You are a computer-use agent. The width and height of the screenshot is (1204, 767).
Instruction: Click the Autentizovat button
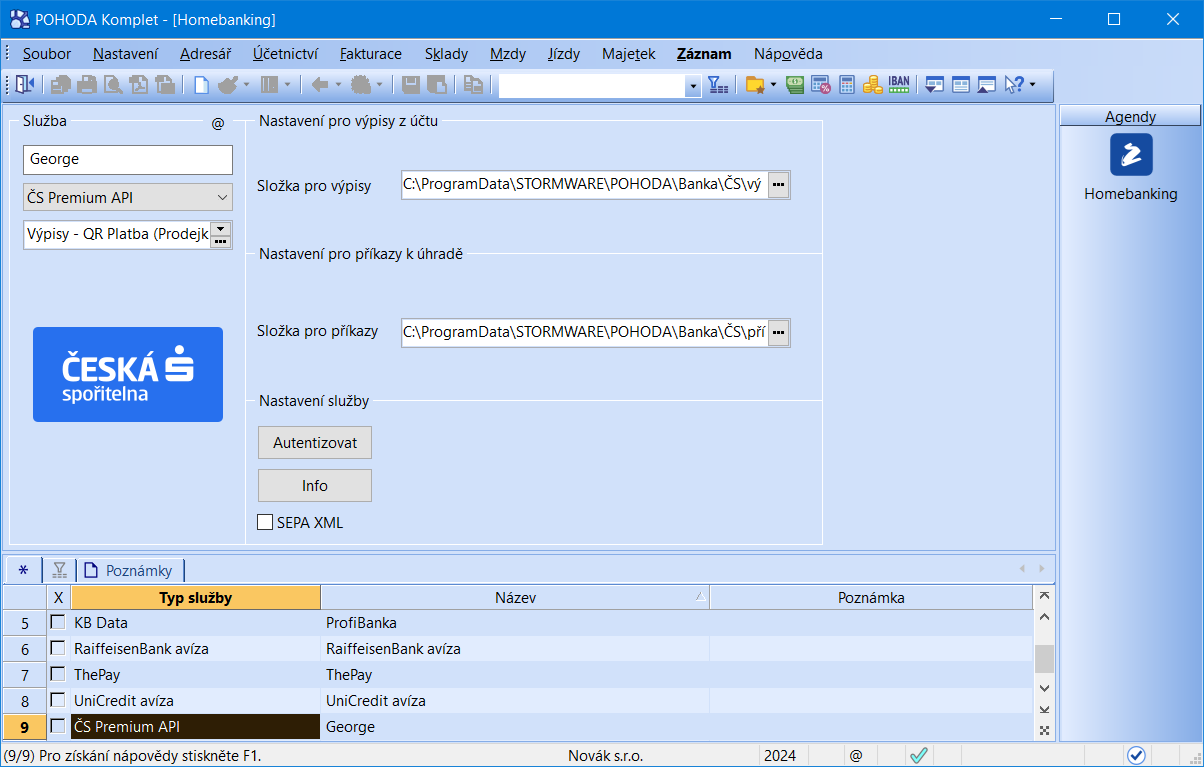(x=315, y=442)
